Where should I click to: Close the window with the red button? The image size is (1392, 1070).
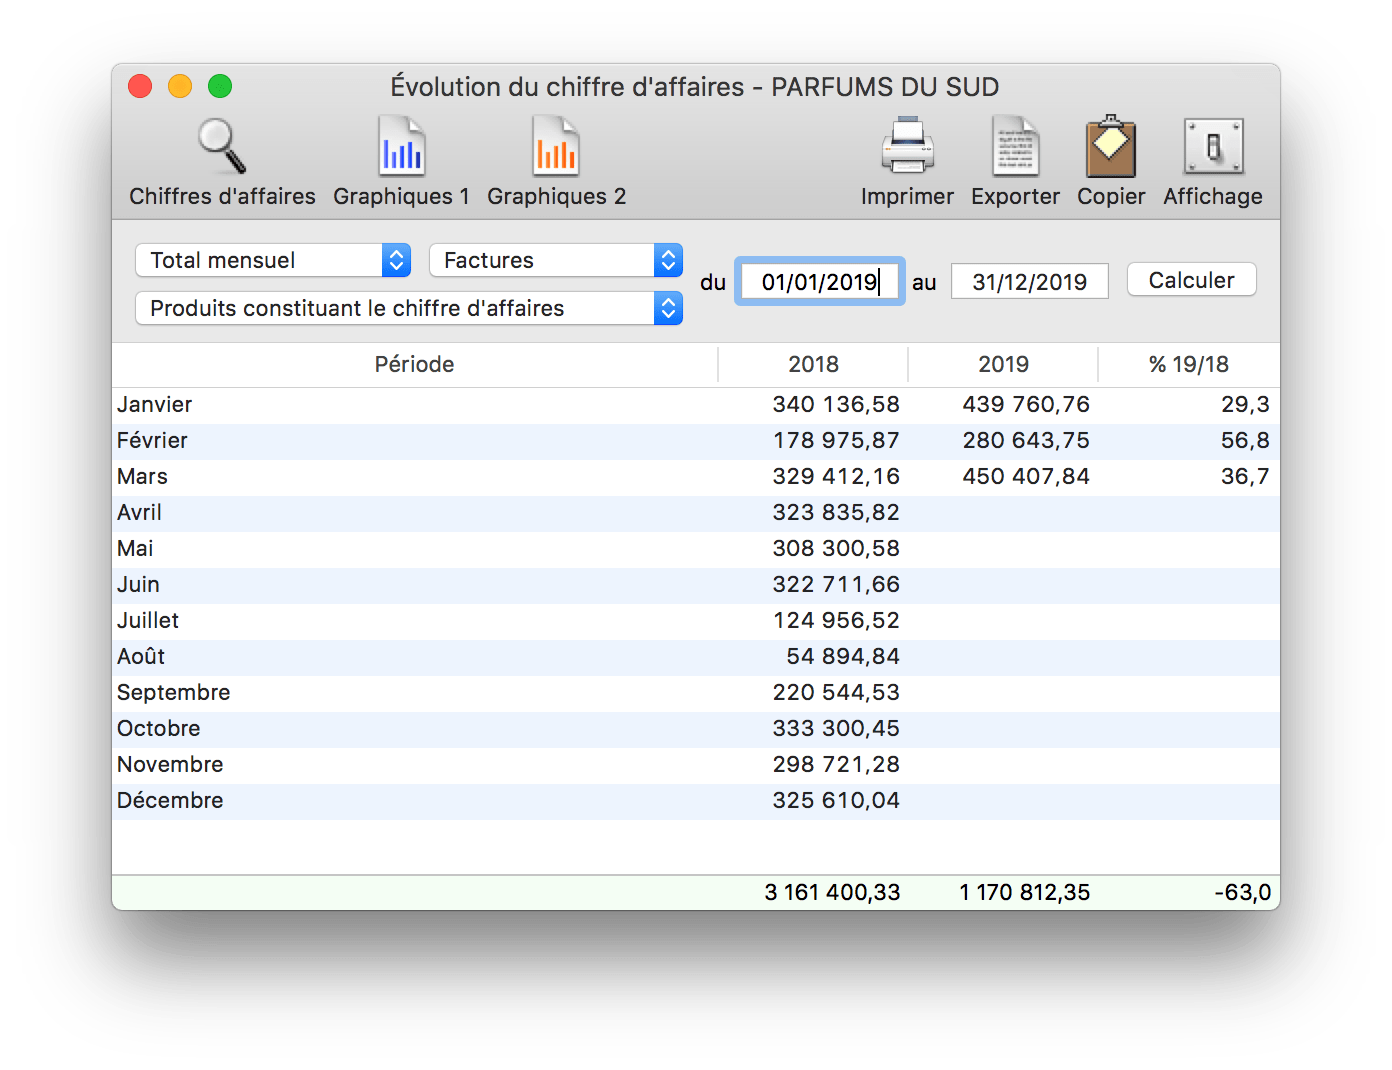pos(140,86)
